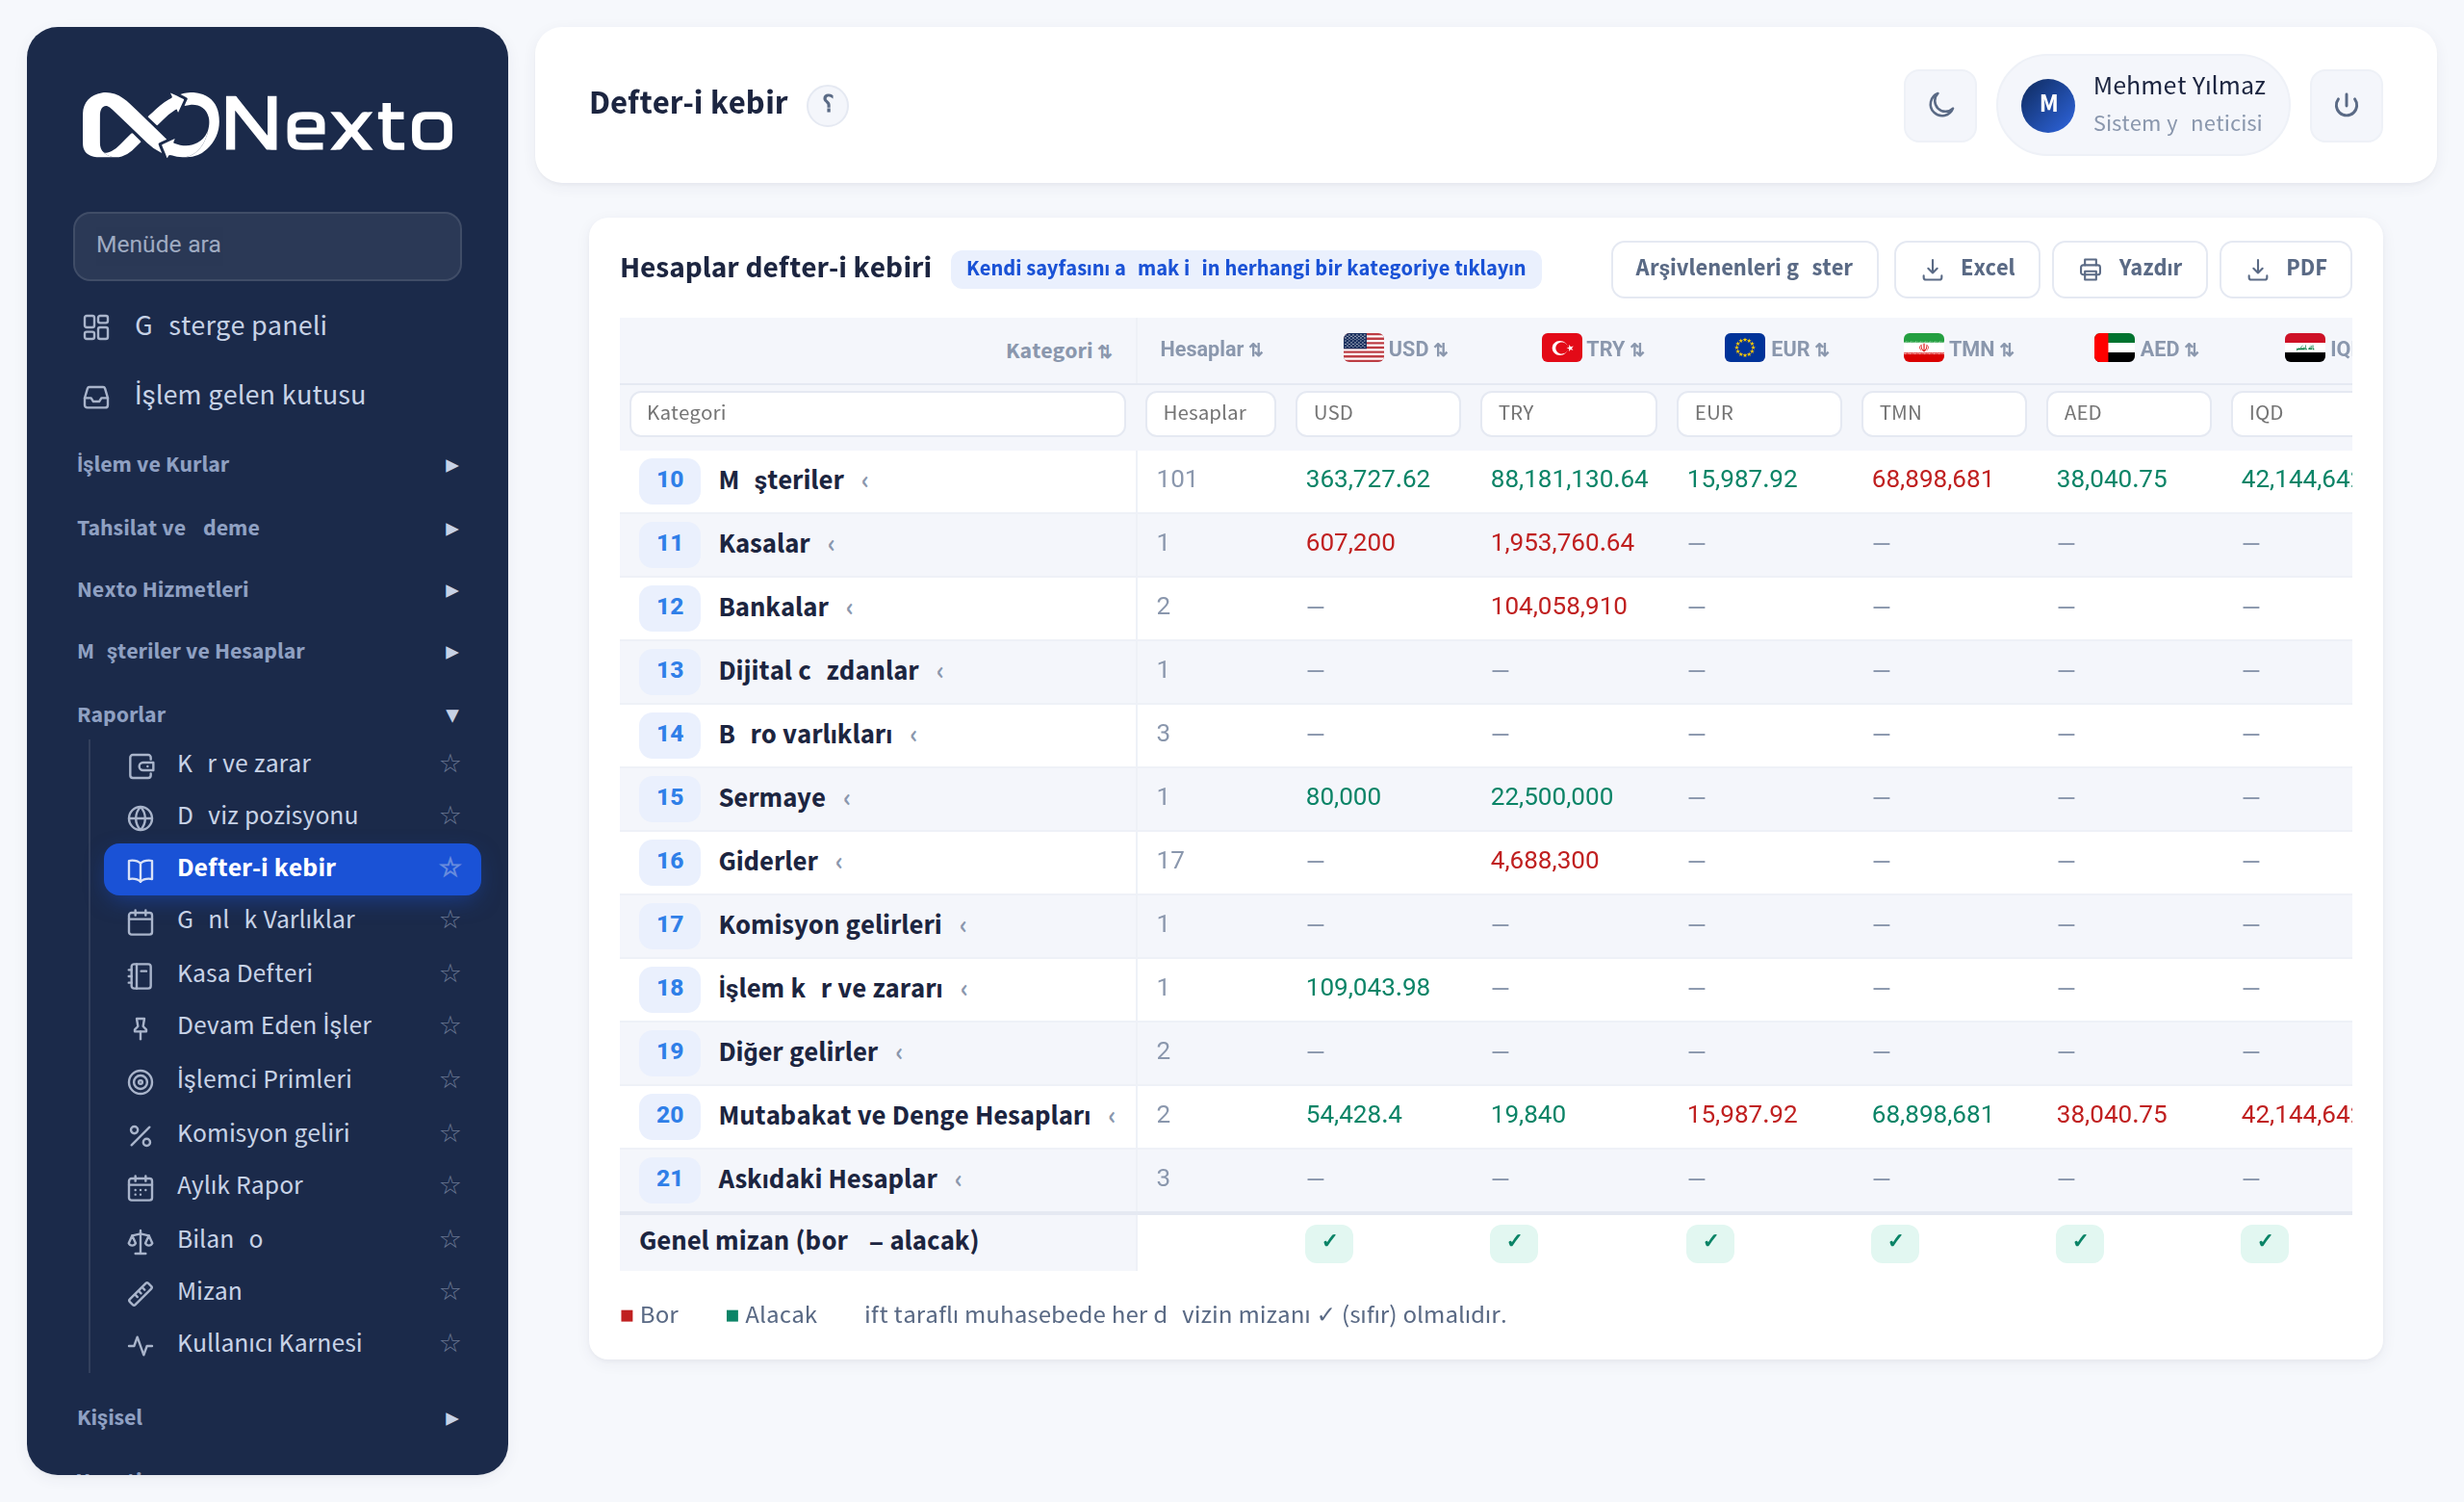This screenshot has height=1502, width=2464.
Task: Click the globe icon for currency position
Action: (141, 817)
